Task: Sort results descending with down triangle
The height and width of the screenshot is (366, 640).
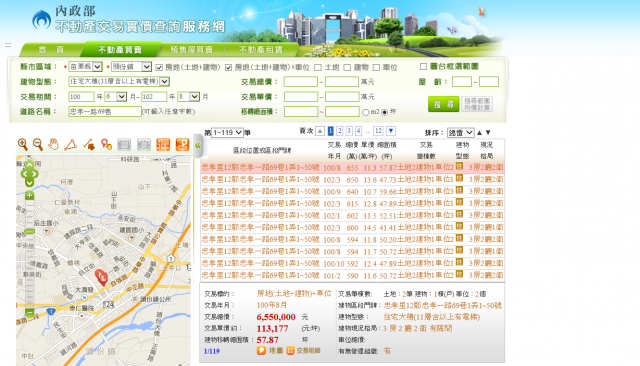Action: [488, 133]
